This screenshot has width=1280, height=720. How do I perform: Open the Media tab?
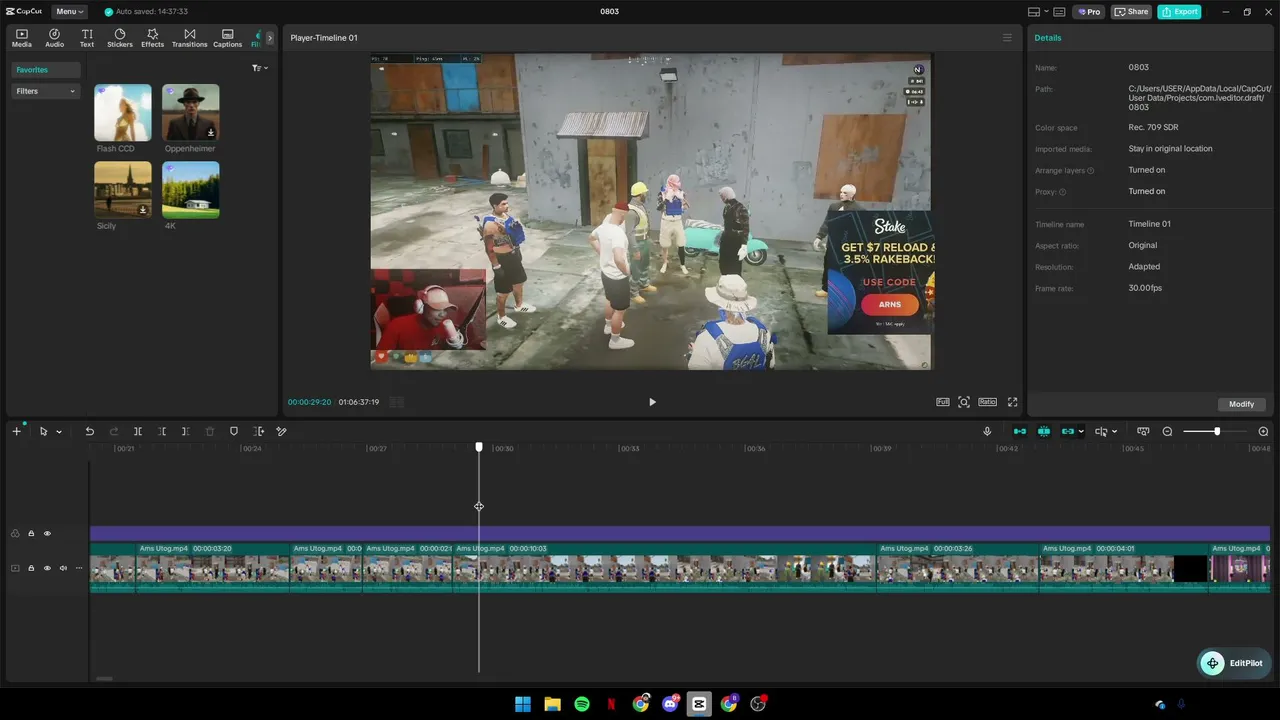point(22,38)
